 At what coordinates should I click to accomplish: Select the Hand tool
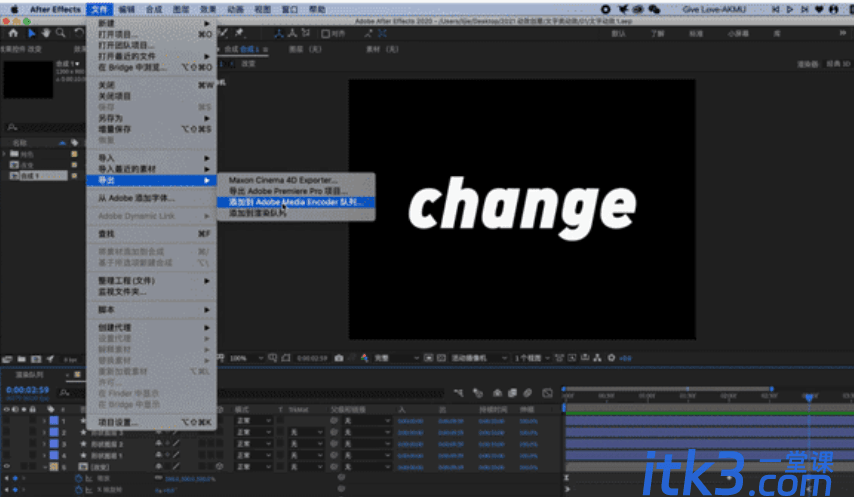pos(46,33)
